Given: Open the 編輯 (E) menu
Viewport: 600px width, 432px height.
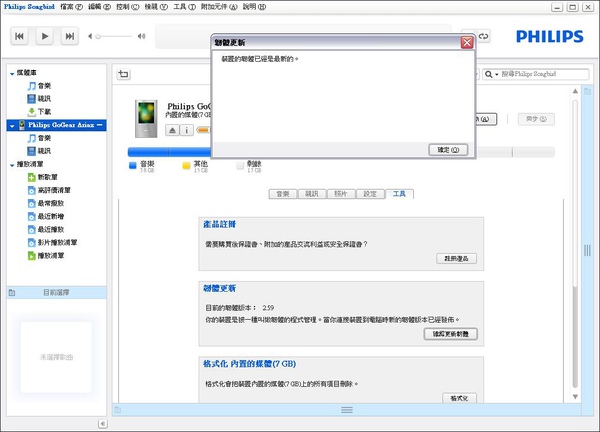Looking at the screenshot, I should click(x=99, y=7).
